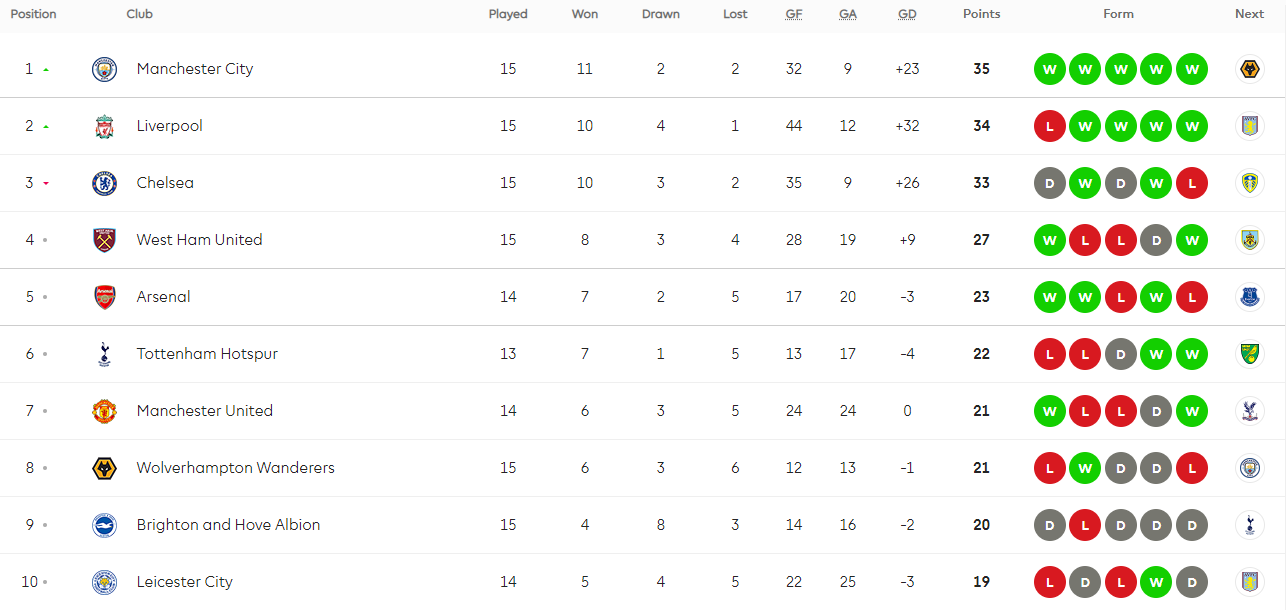
Task: Open the Manchester United club link
Action: click(x=204, y=411)
